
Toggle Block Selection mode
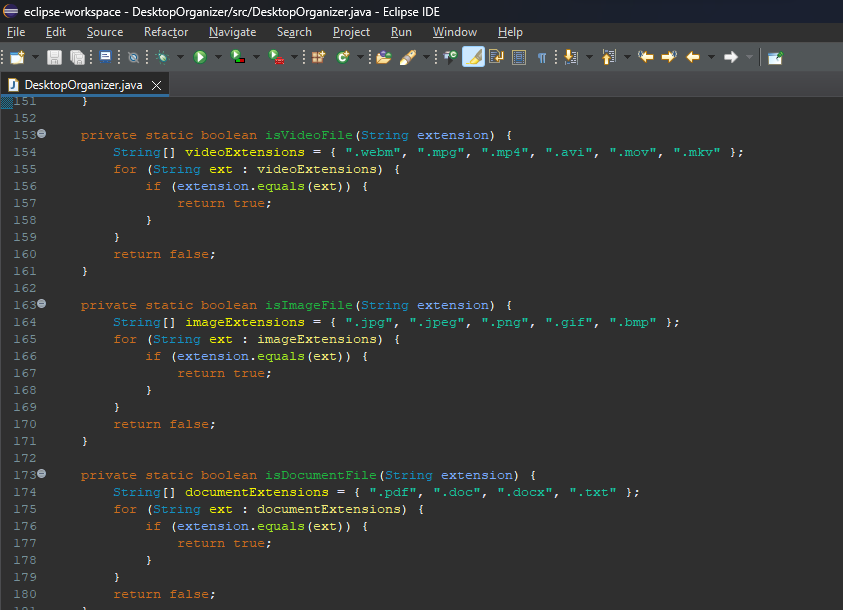[x=519, y=57]
